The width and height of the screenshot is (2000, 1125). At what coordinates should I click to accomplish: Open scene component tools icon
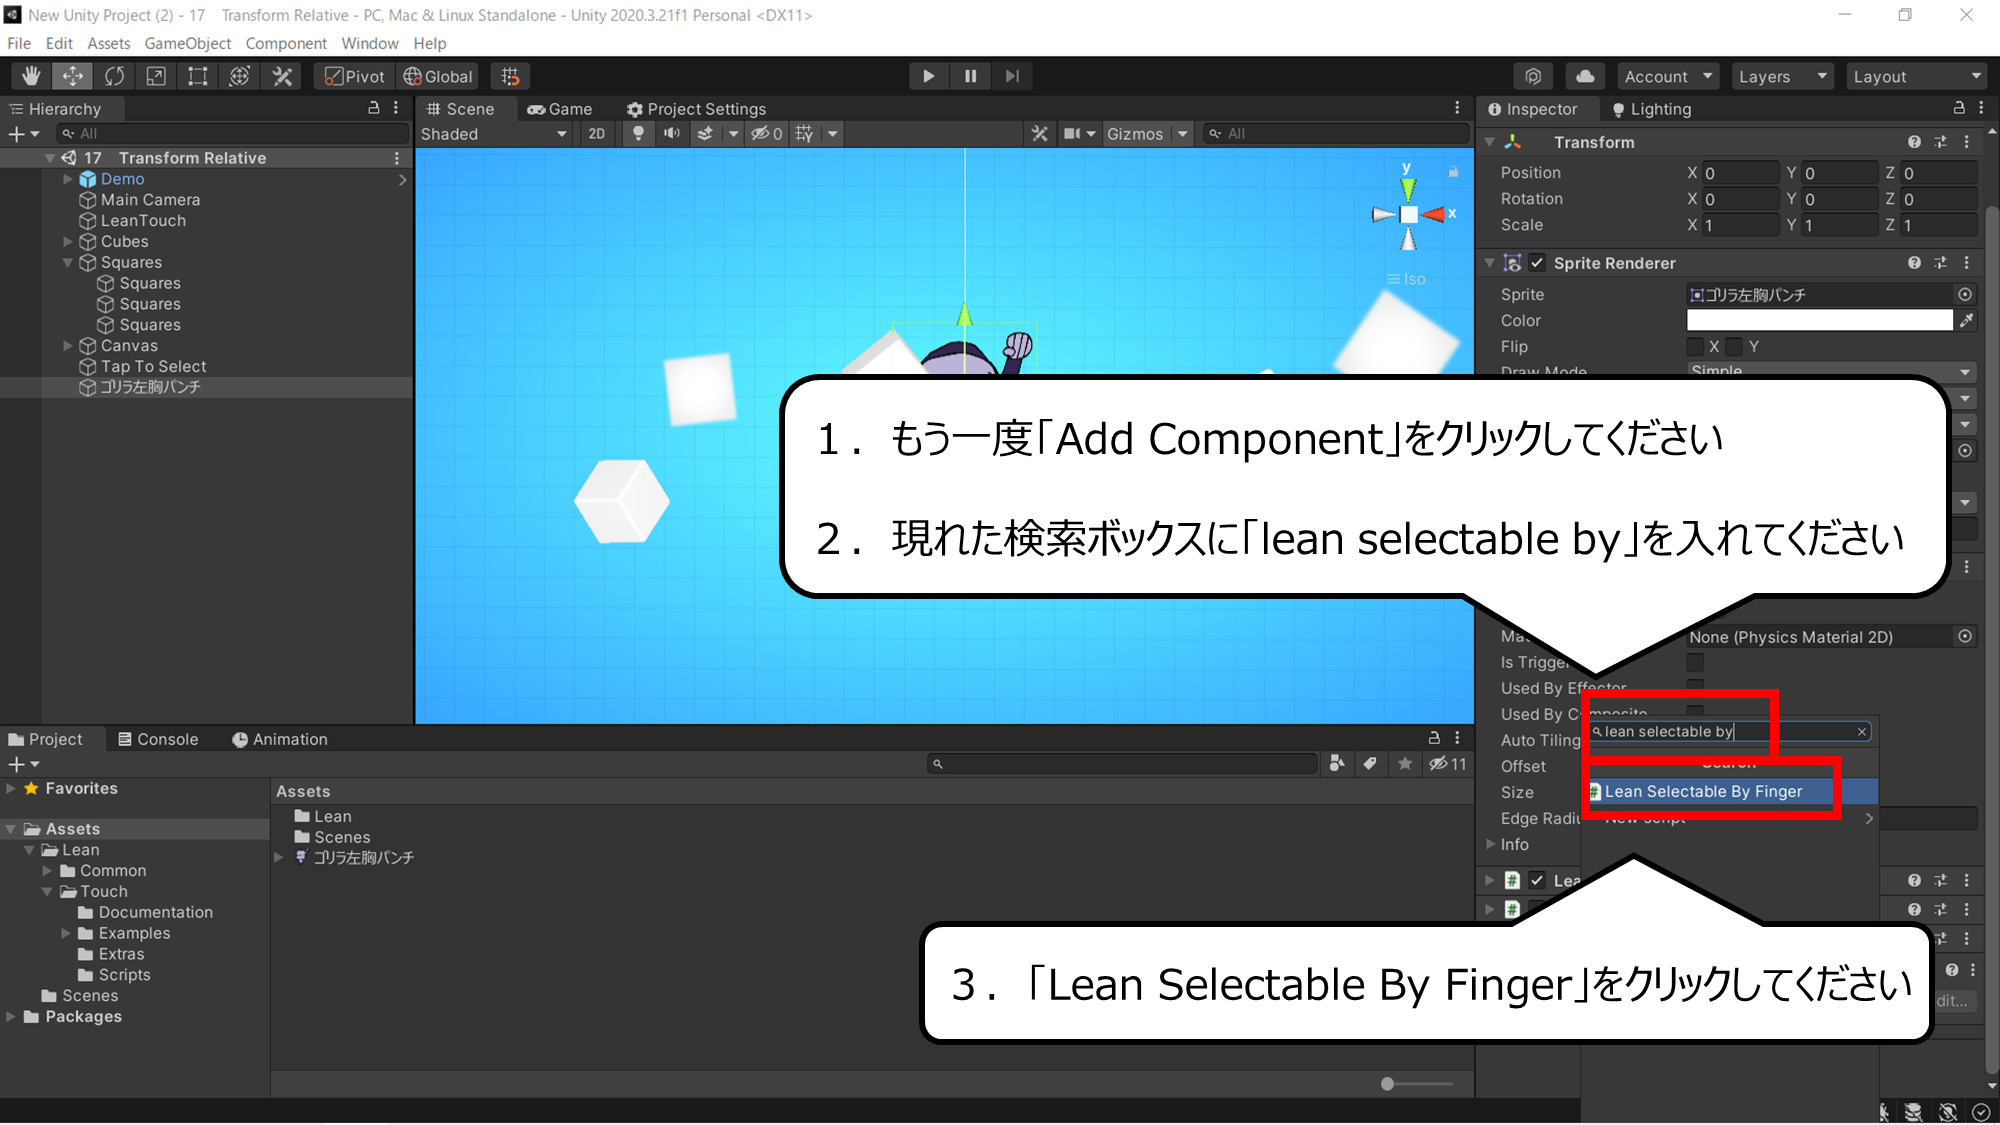click(1040, 133)
